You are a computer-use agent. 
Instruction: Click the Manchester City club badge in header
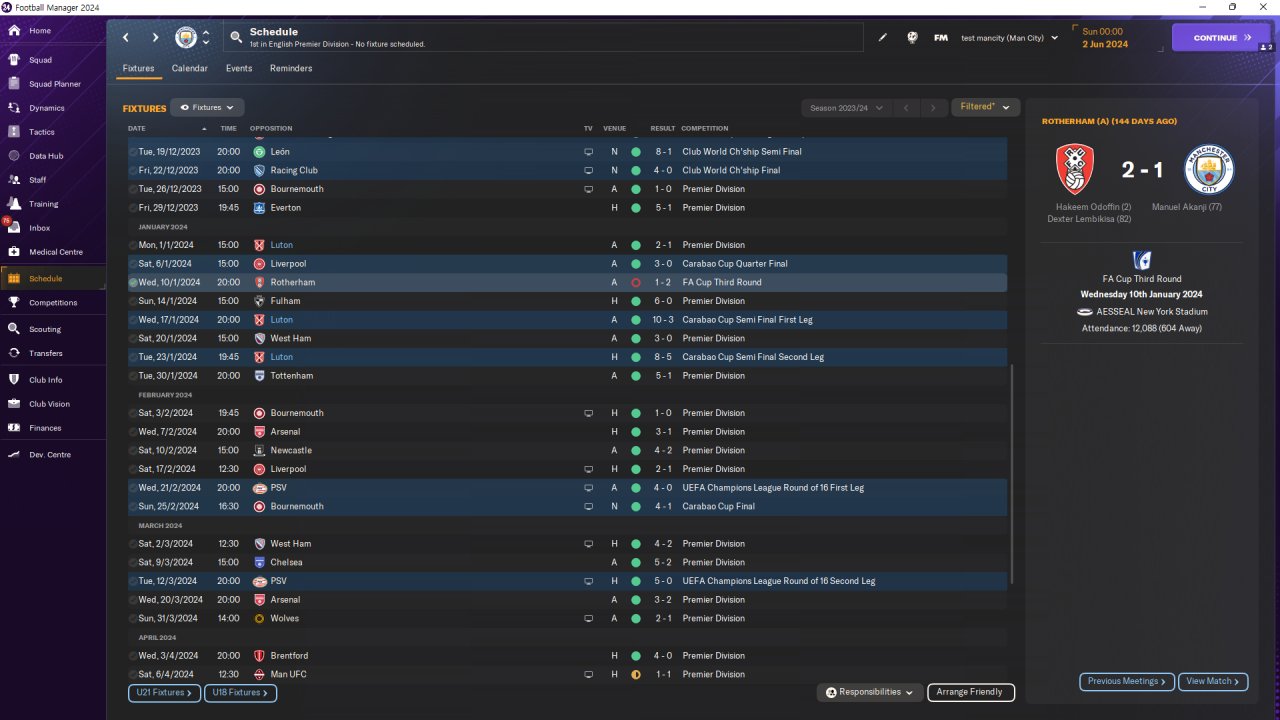tap(186, 38)
